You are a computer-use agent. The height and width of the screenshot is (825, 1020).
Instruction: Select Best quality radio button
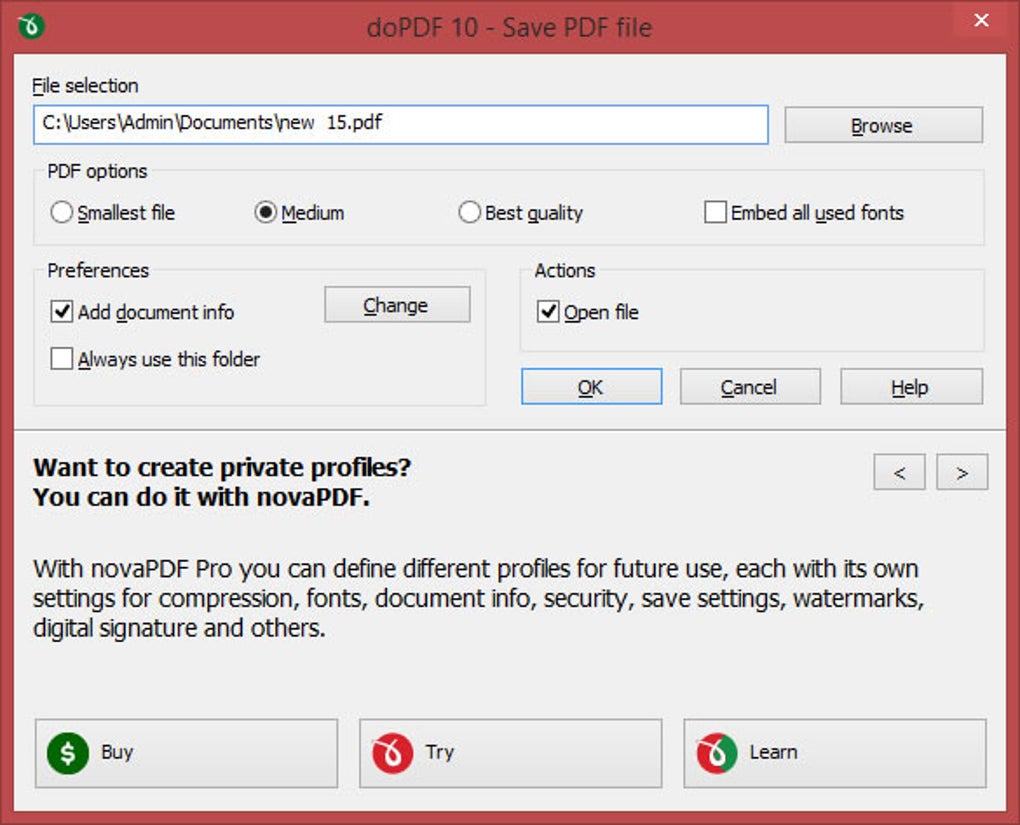point(469,212)
